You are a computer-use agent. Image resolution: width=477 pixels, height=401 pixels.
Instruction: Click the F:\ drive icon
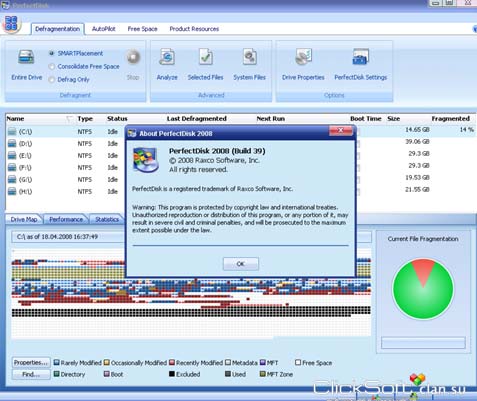[12, 167]
